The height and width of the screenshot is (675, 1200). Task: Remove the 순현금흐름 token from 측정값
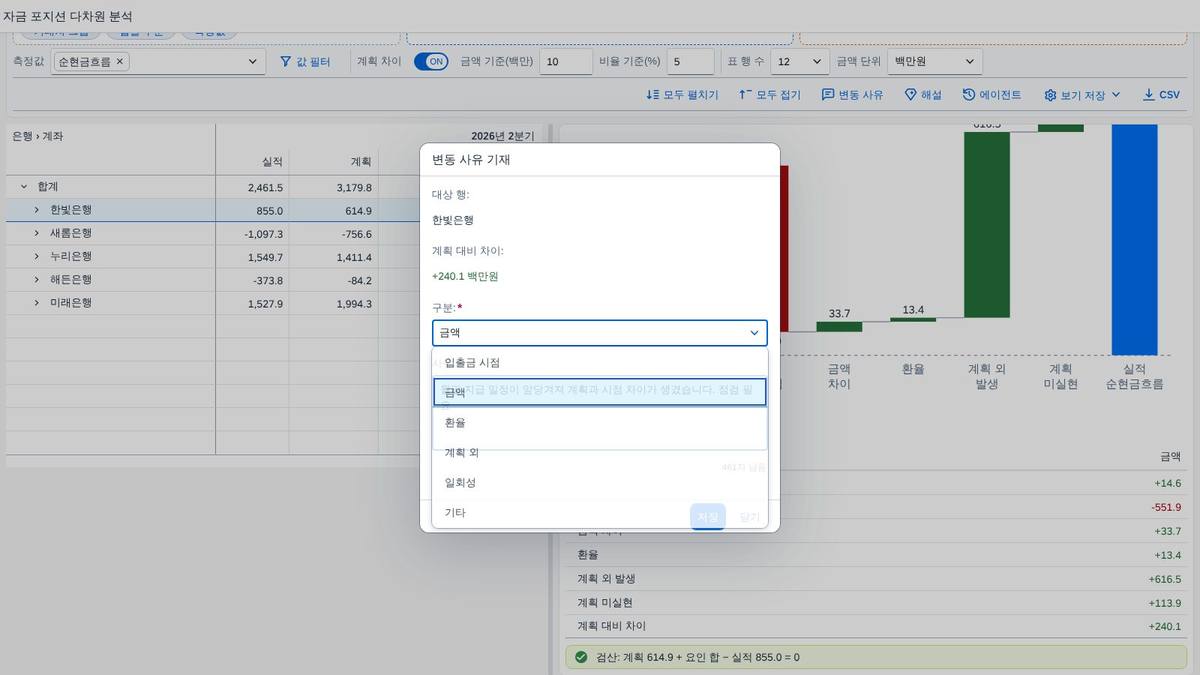click(x=120, y=62)
